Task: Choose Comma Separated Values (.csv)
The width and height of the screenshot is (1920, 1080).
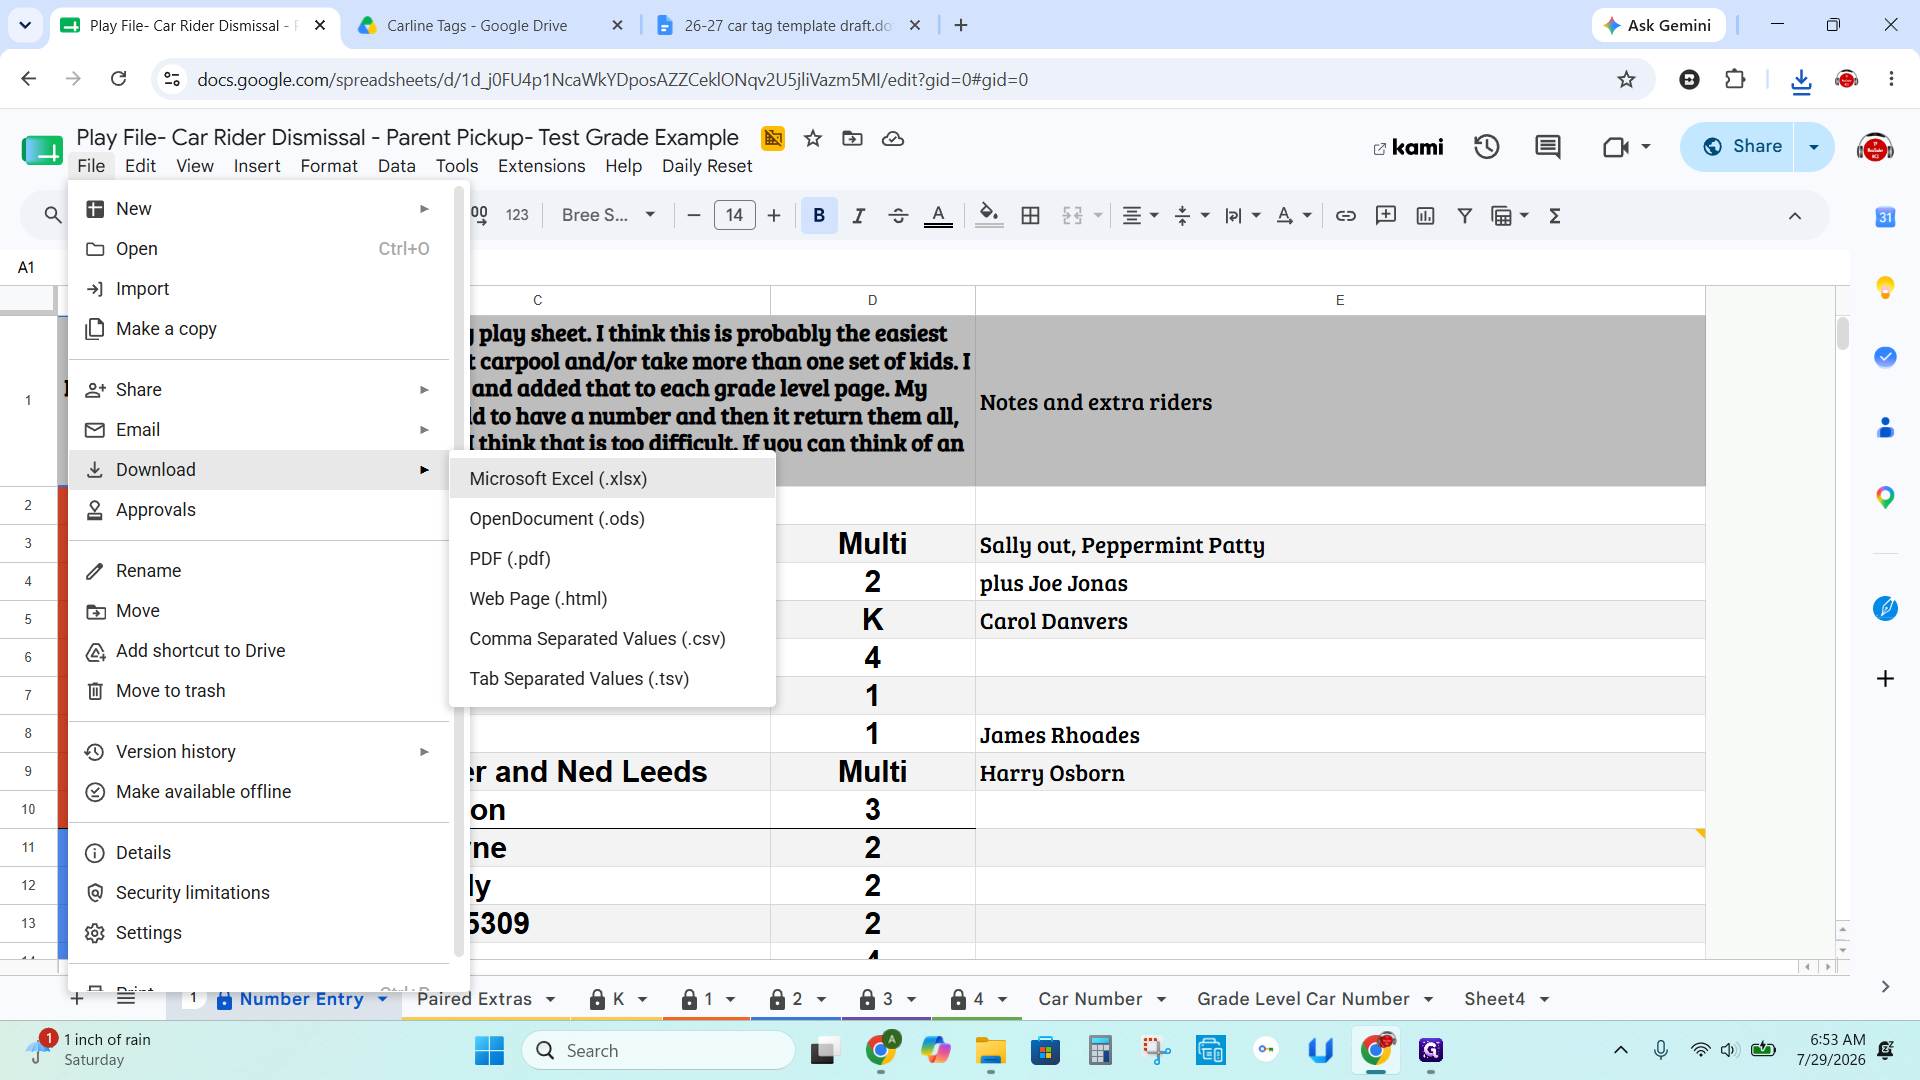Action: point(612,638)
